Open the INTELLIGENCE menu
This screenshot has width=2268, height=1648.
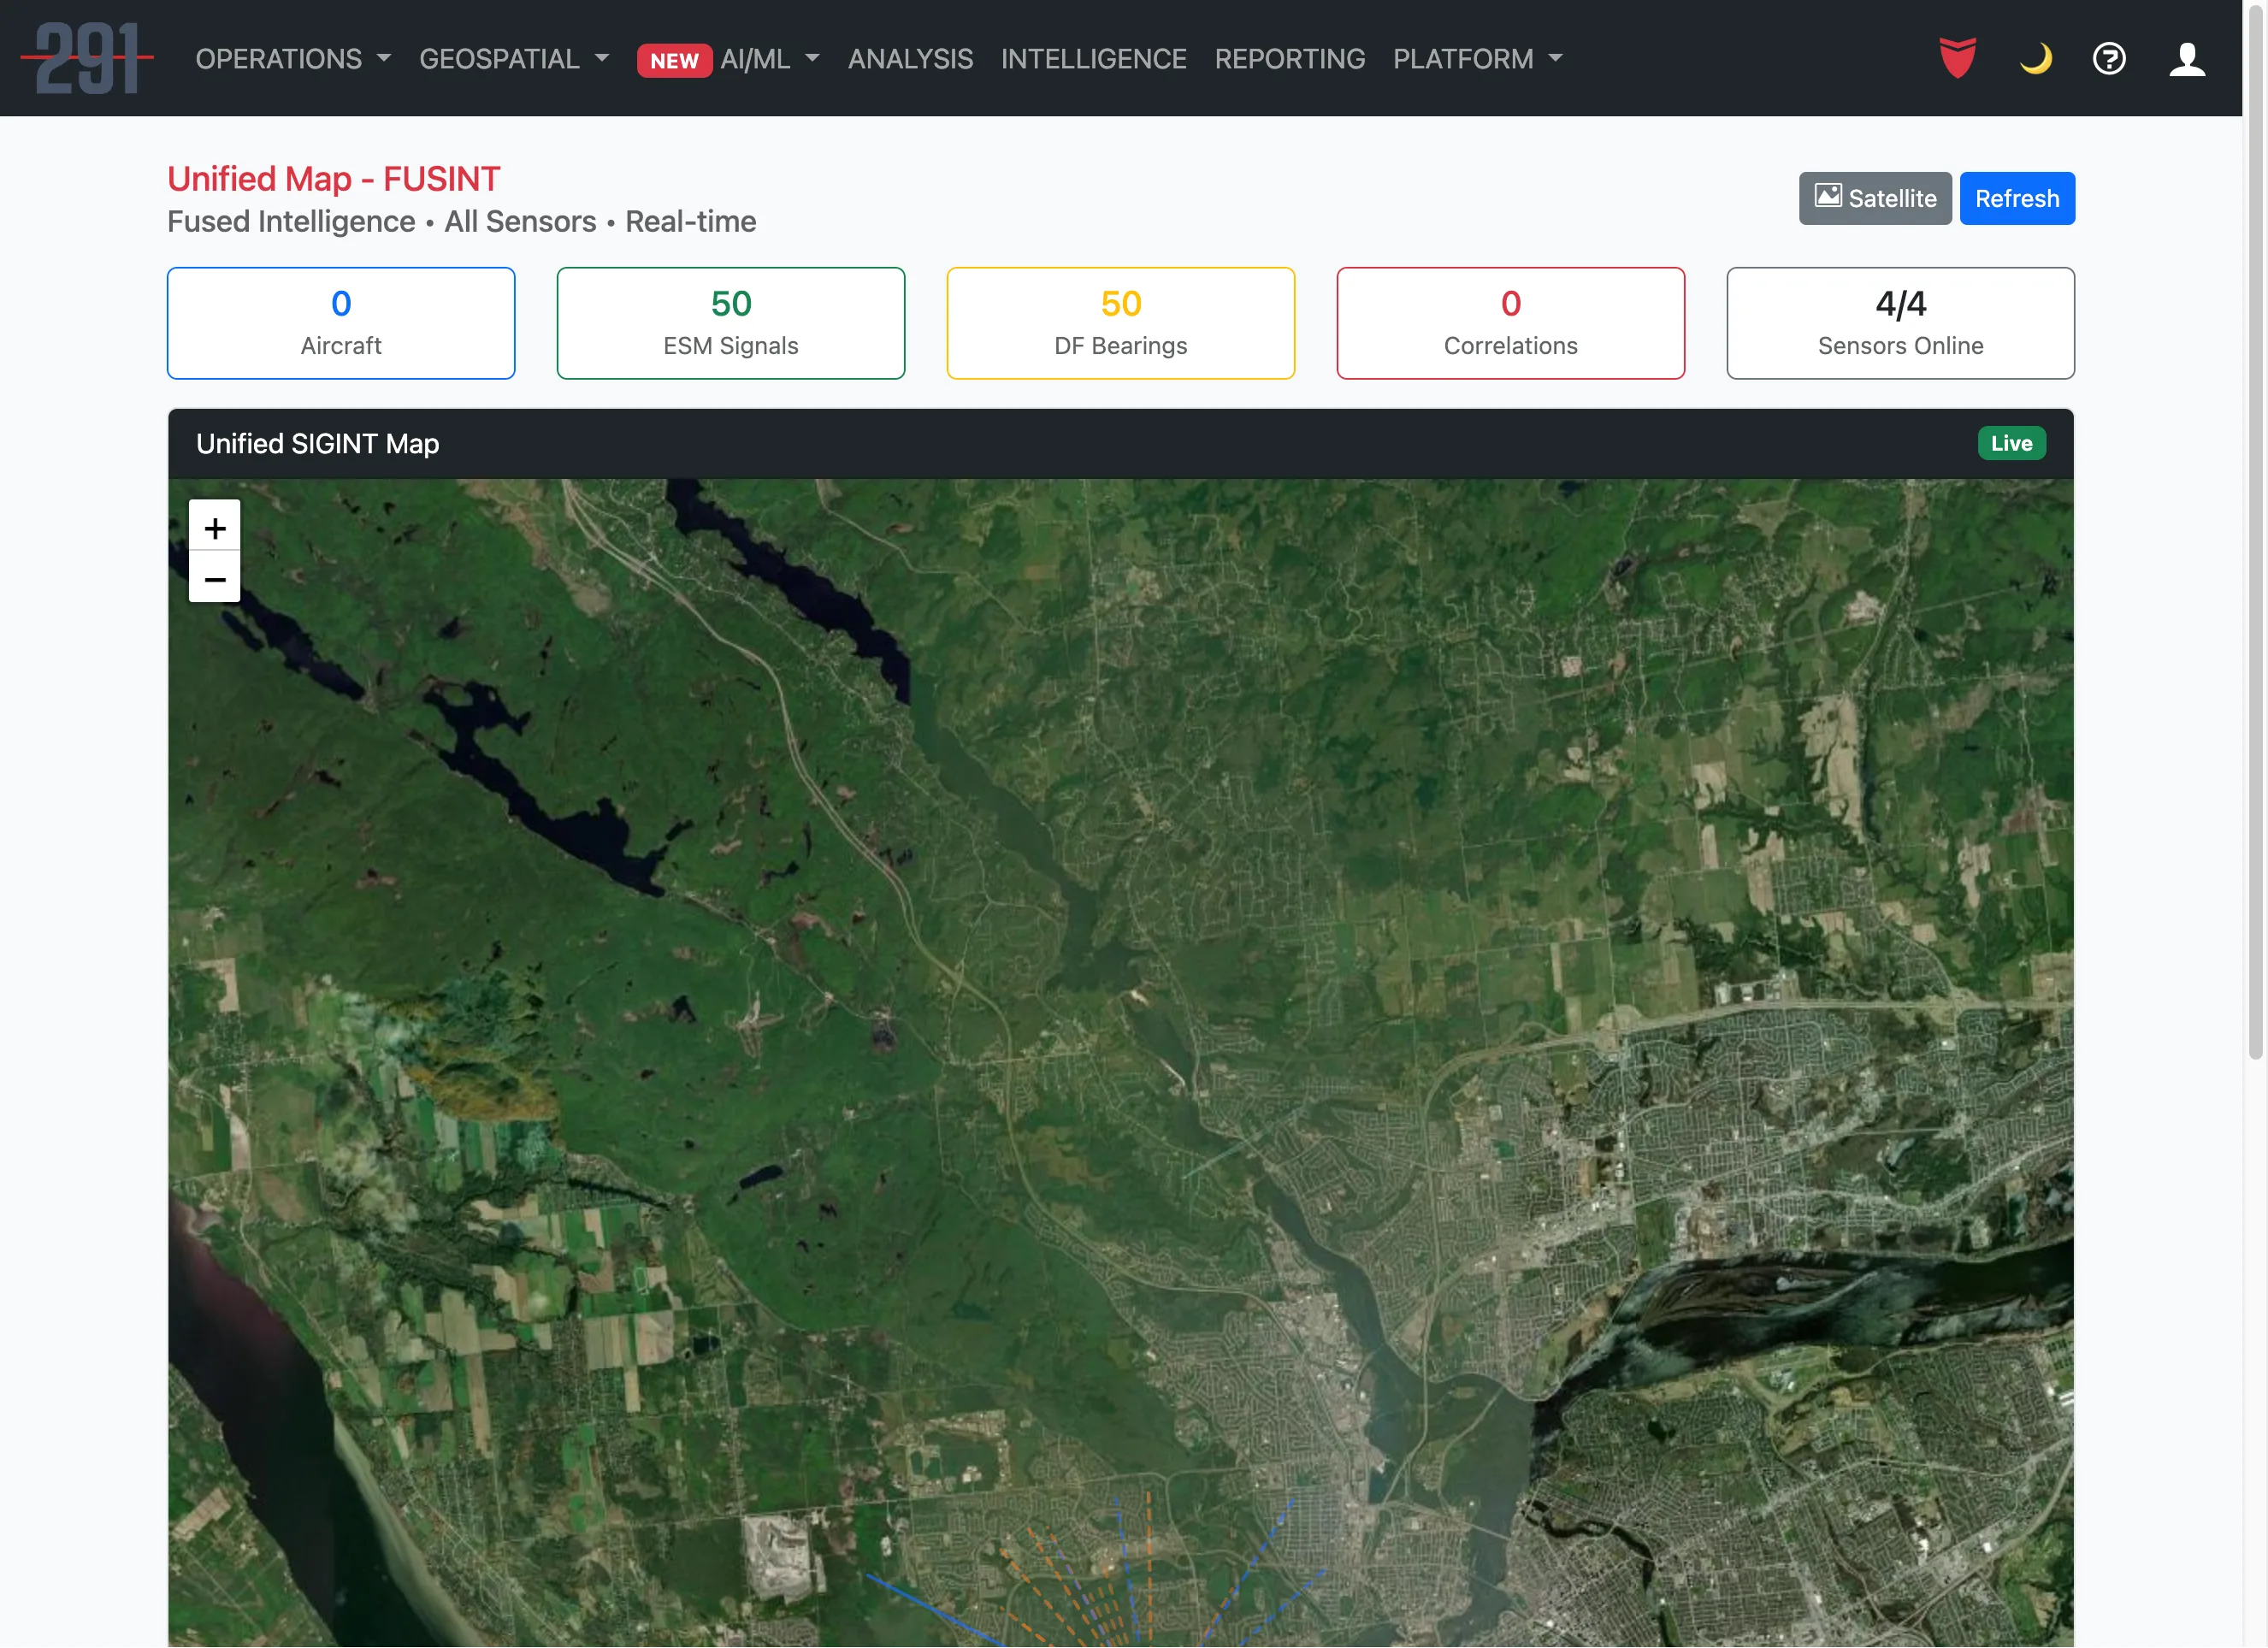(1094, 59)
